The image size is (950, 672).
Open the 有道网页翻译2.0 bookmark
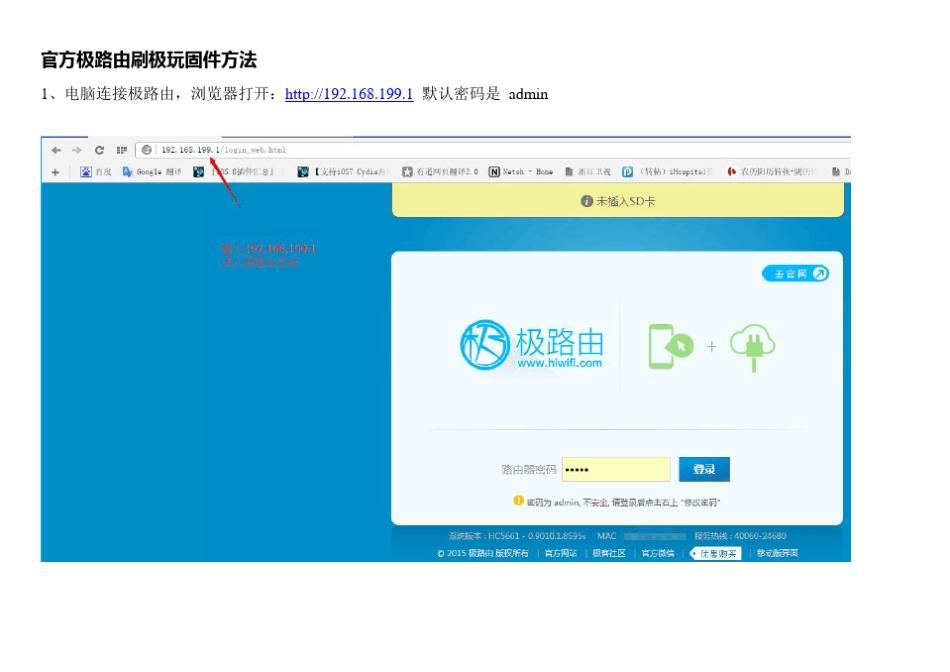pyautogui.click(x=440, y=172)
